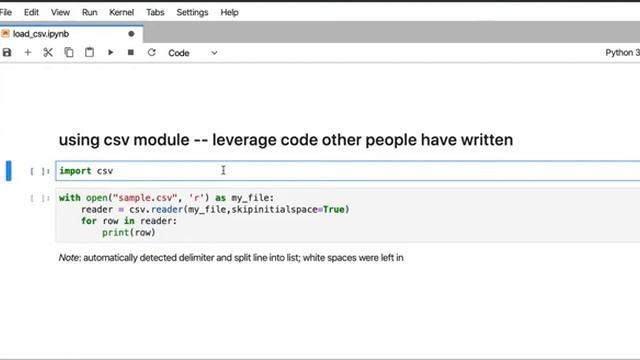The width and height of the screenshot is (640, 360).
Task: Click the blue cell collapser bar
Action: [x=9, y=171]
